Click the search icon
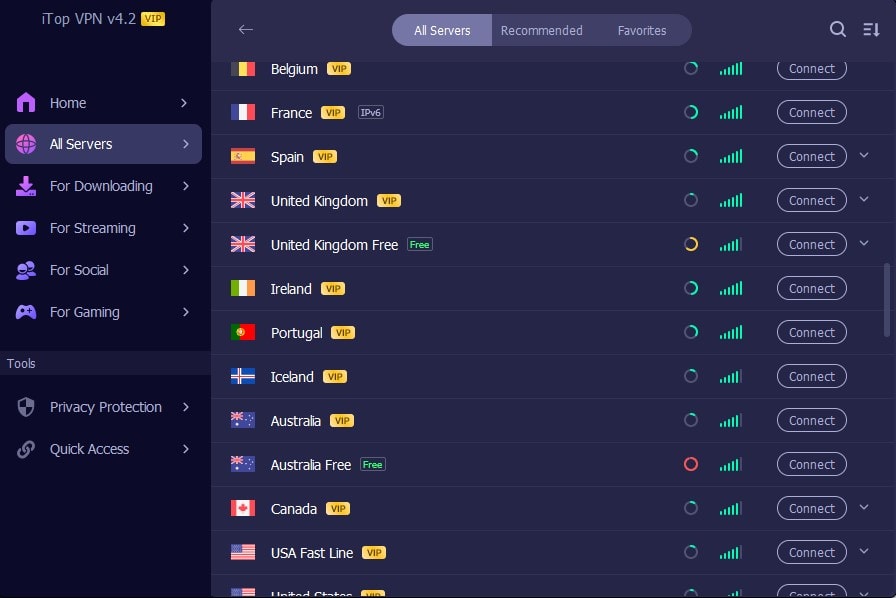This screenshot has width=896, height=598. tap(838, 29)
